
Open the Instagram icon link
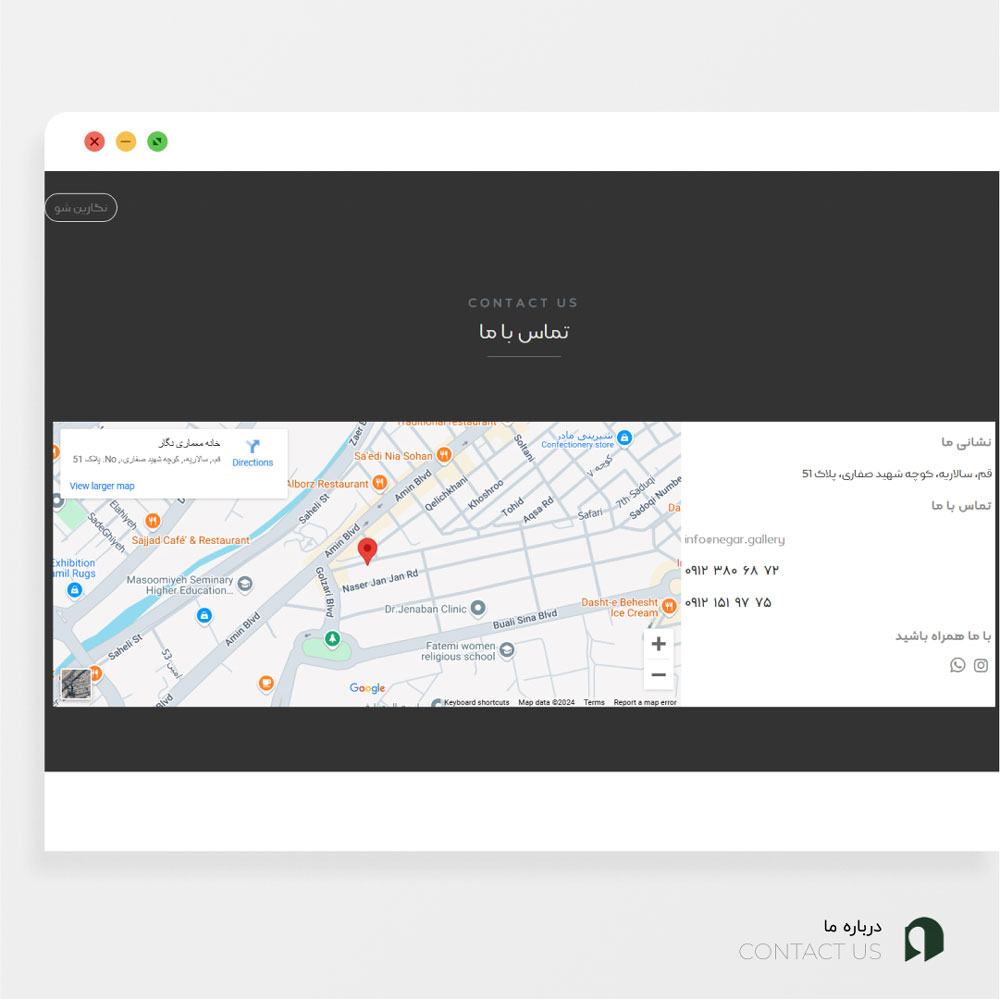pos(981,665)
